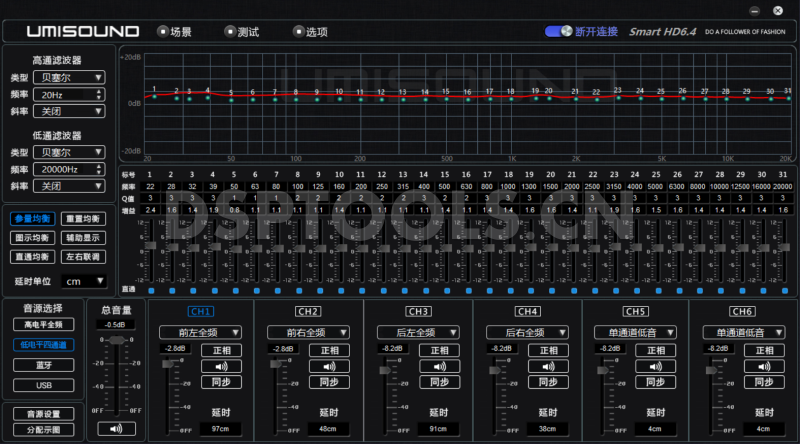Select the 蓝牙 Bluetooth source button
This screenshot has width=800, height=444.
tap(43, 365)
